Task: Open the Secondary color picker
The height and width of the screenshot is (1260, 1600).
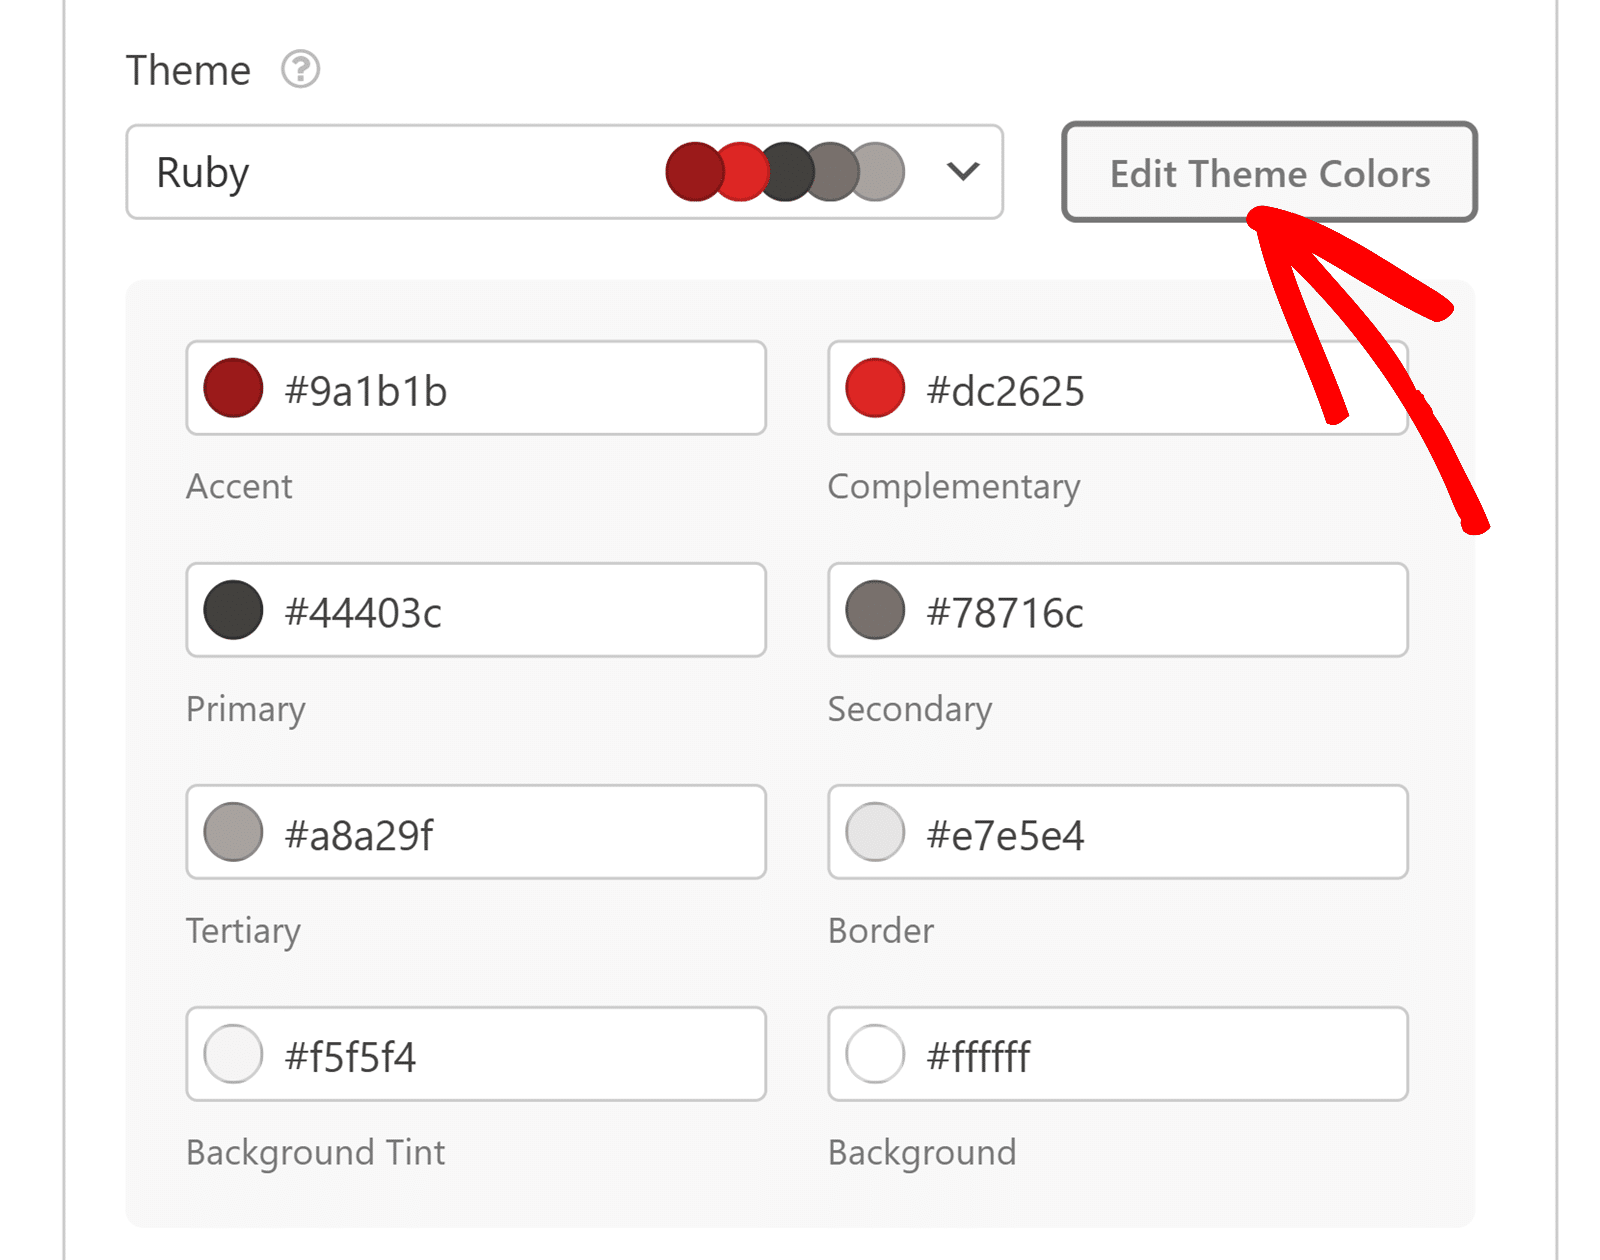Action: (874, 610)
